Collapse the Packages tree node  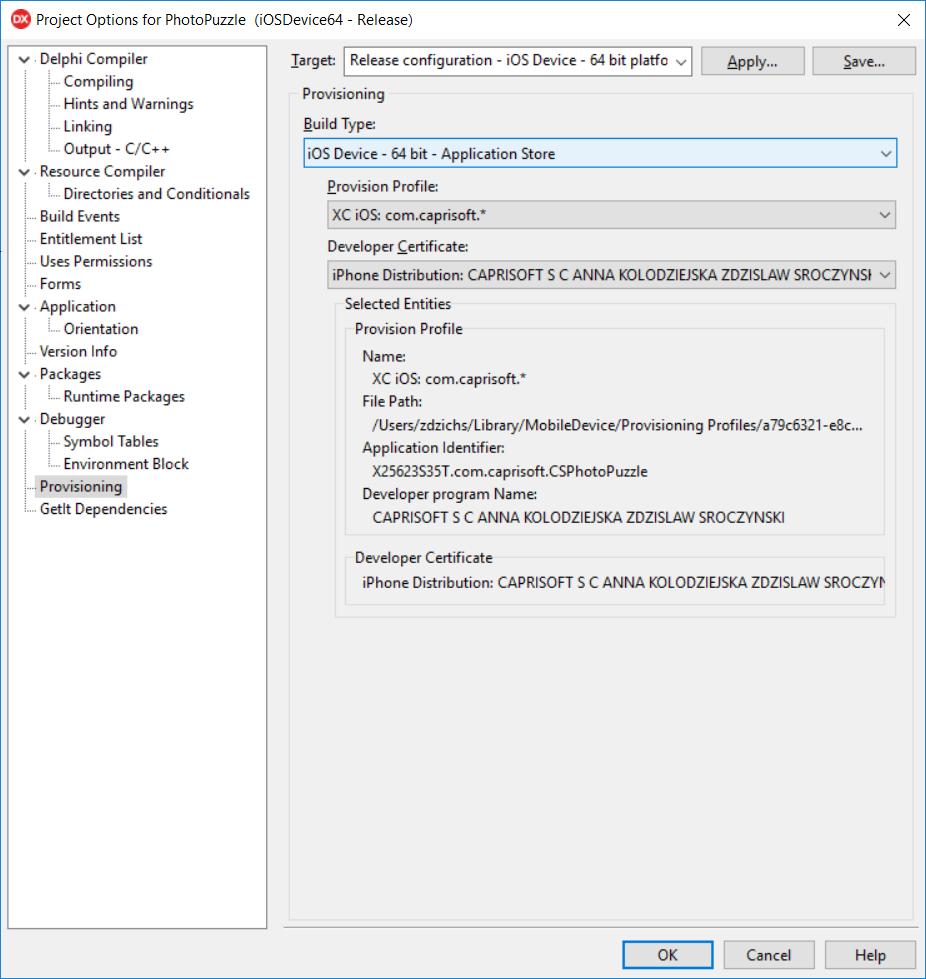24,374
